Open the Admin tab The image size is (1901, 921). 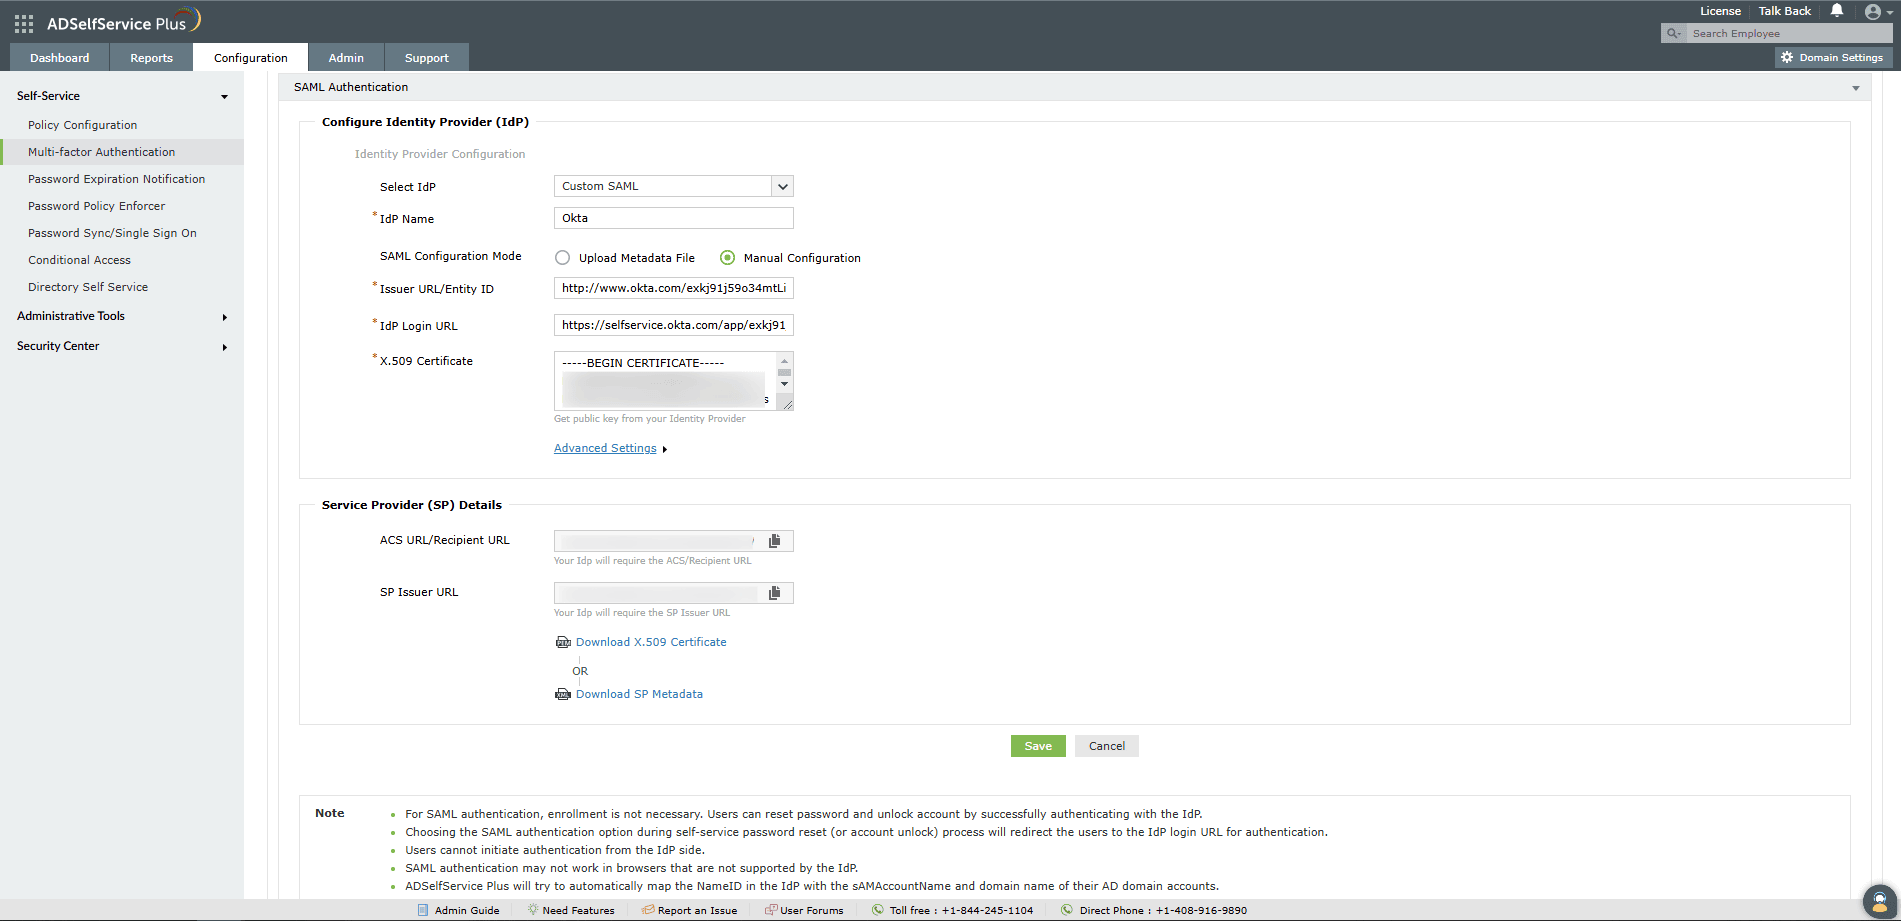(346, 58)
